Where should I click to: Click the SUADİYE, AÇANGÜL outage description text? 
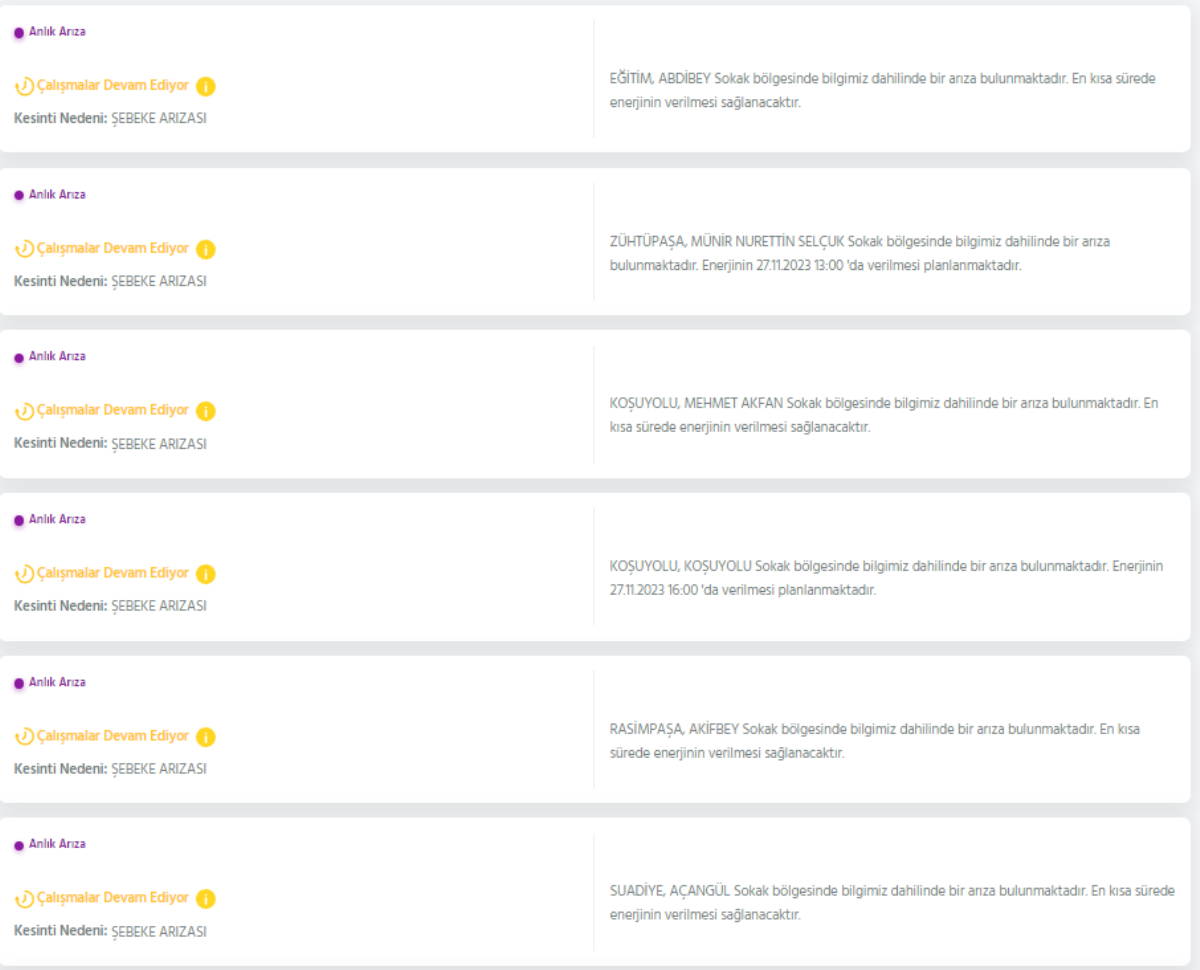click(x=892, y=902)
